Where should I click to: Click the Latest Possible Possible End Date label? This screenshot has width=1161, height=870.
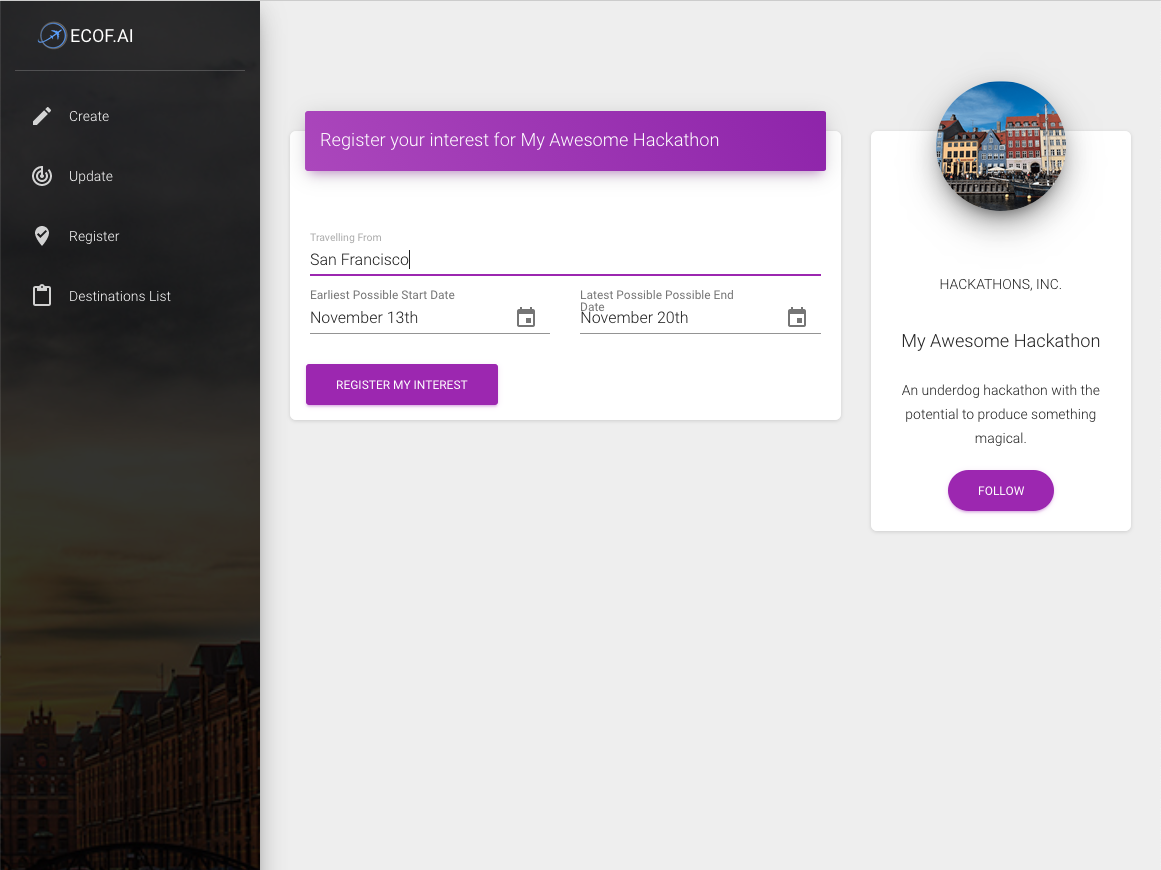coord(657,300)
